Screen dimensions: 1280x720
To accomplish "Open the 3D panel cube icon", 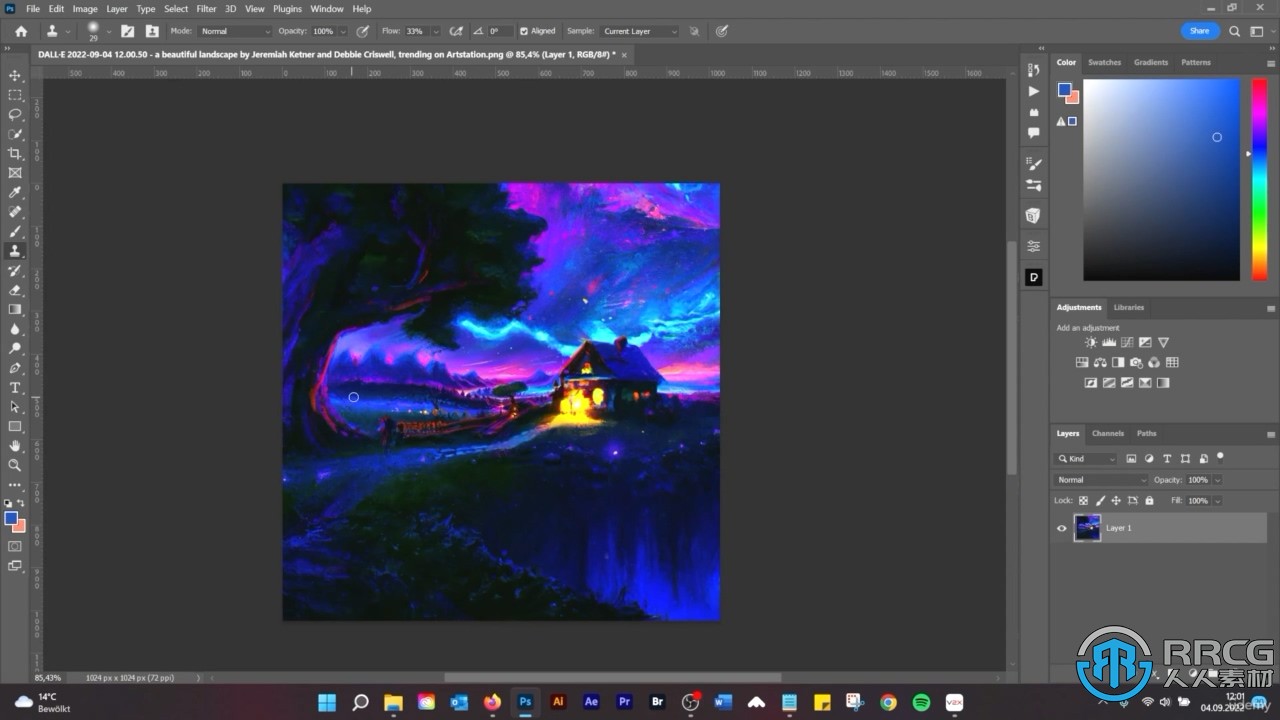I will point(1034,215).
